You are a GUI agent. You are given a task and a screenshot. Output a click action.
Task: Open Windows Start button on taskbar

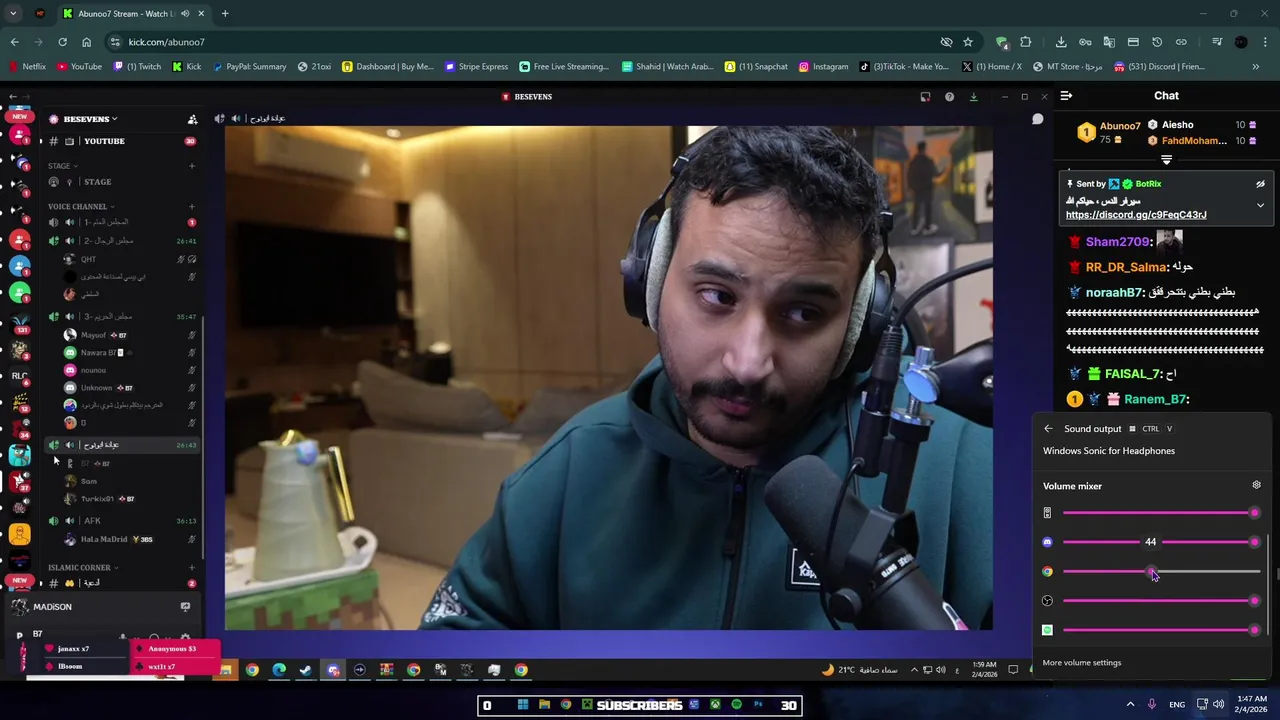point(522,705)
